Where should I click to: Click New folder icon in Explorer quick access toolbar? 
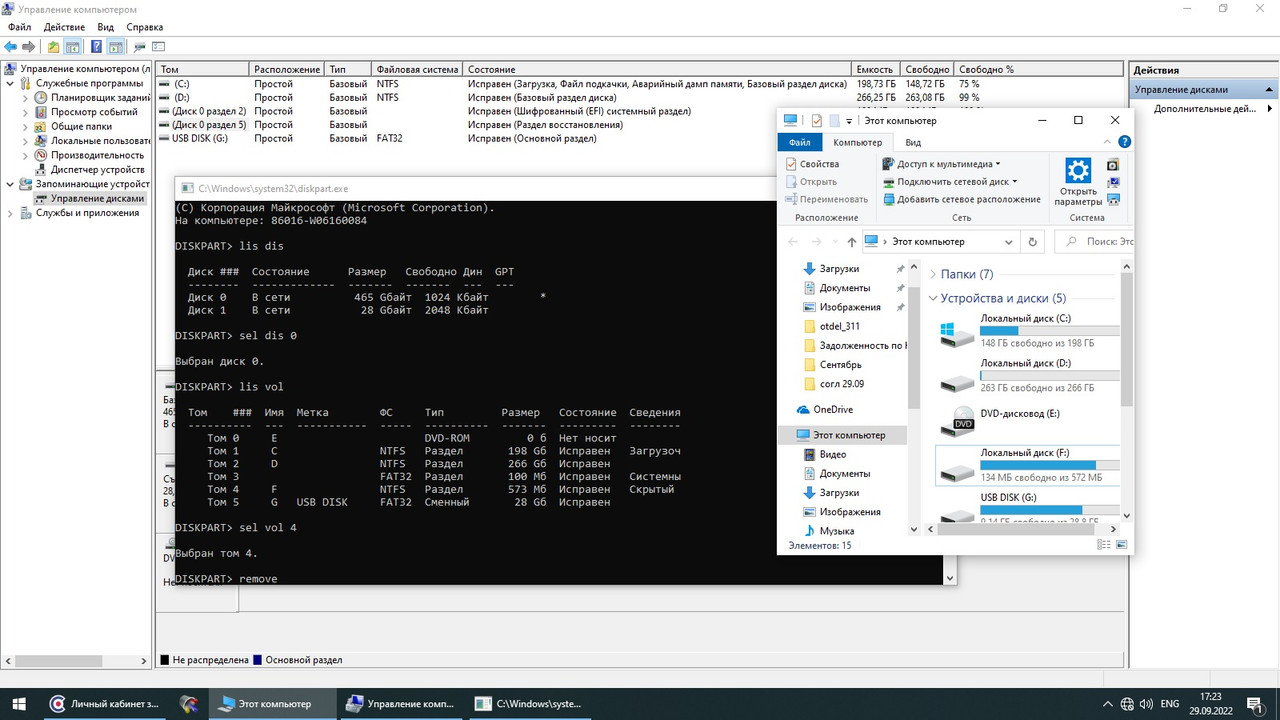(x=834, y=120)
